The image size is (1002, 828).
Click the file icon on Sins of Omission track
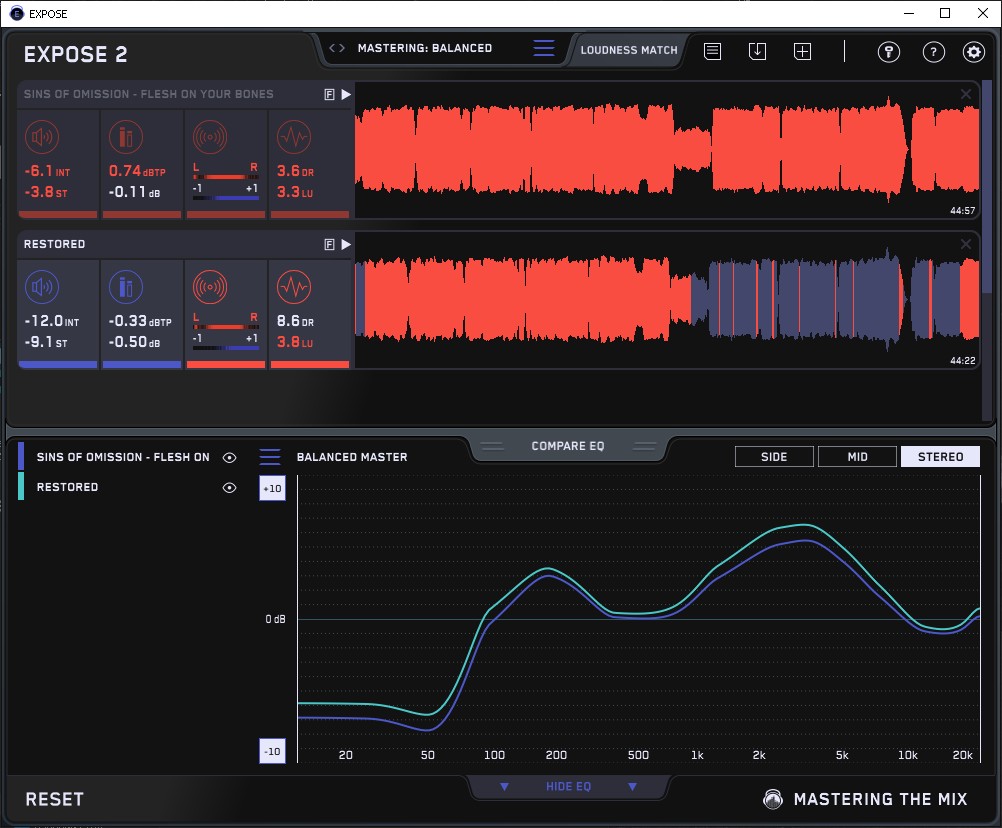(x=330, y=95)
